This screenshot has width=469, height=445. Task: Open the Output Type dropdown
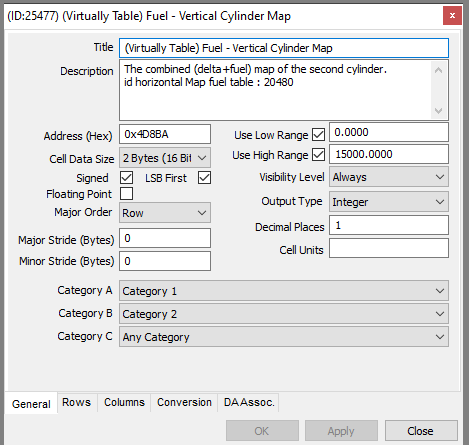point(389,202)
